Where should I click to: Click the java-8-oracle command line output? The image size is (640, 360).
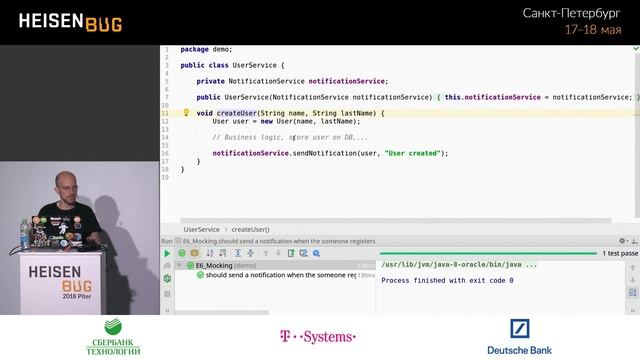pyautogui.click(x=459, y=264)
